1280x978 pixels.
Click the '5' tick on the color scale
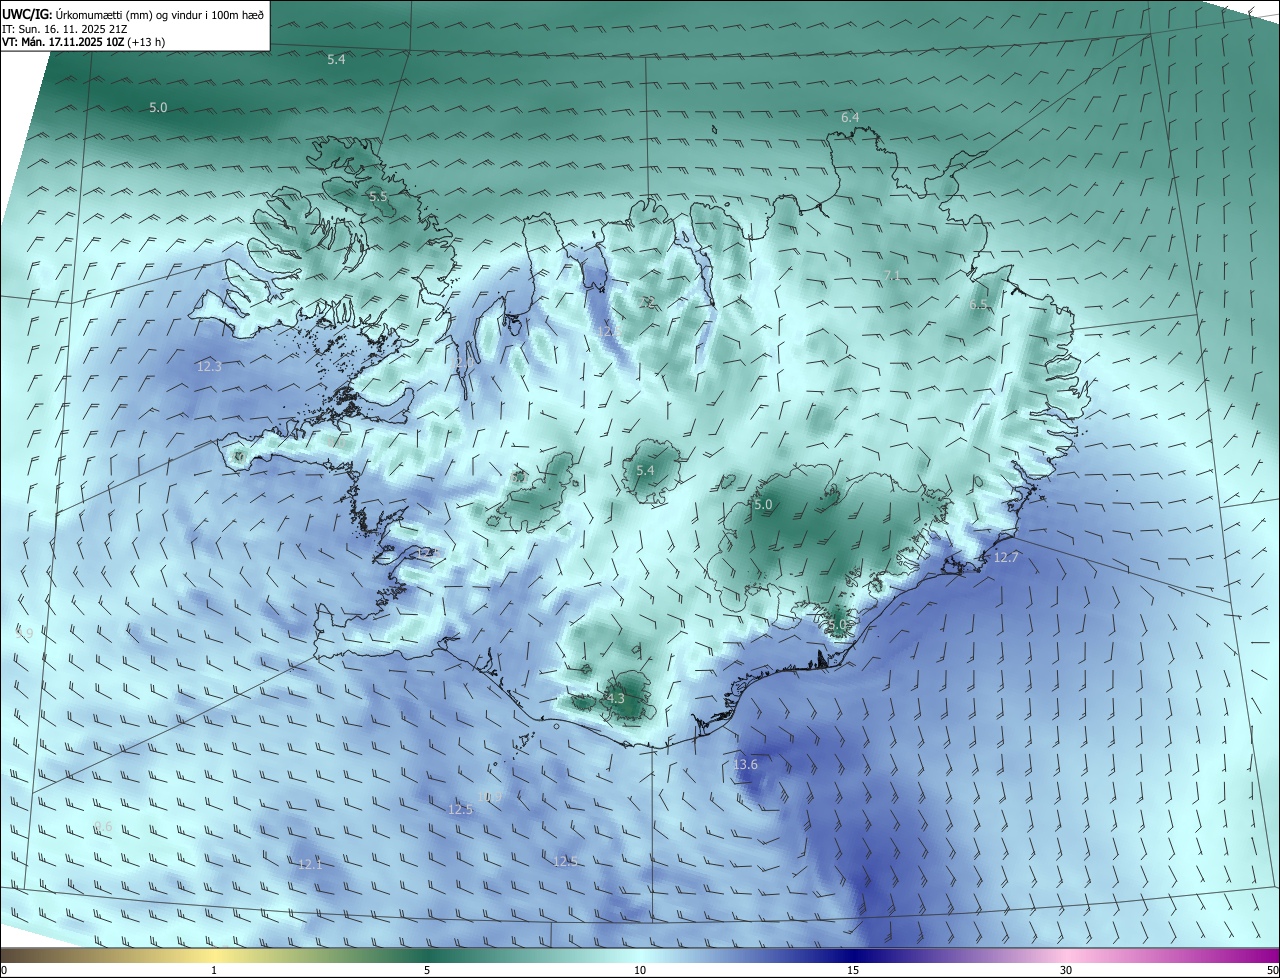427,971
